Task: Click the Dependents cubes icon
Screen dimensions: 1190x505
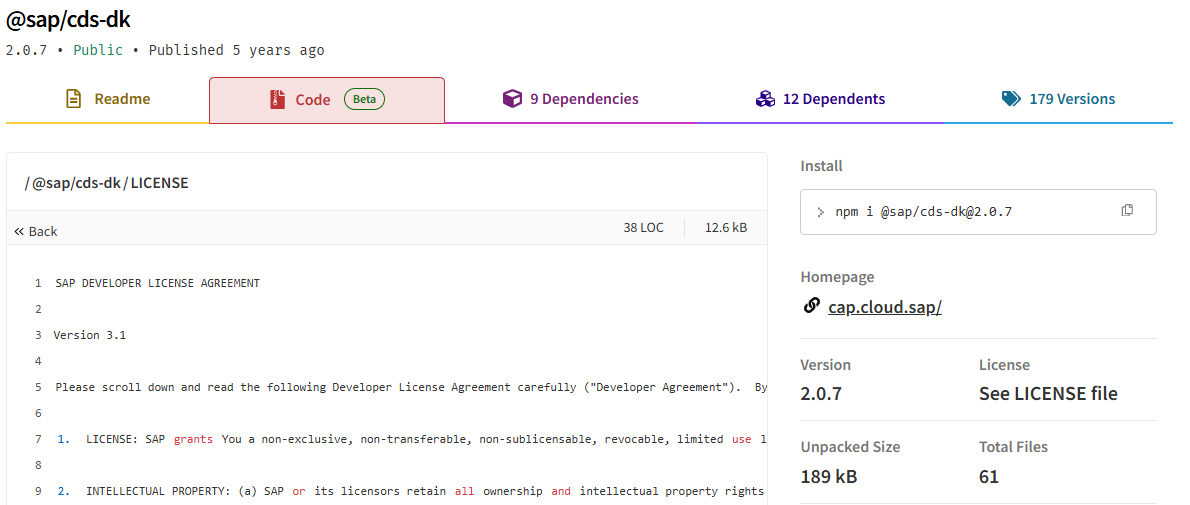Action: tap(764, 99)
